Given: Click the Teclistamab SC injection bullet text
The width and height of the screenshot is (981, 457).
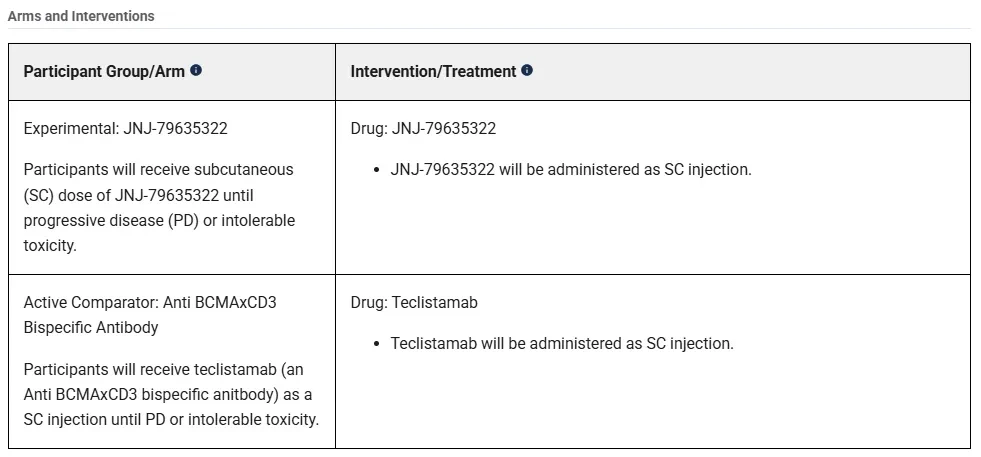Looking at the screenshot, I should coord(562,344).
